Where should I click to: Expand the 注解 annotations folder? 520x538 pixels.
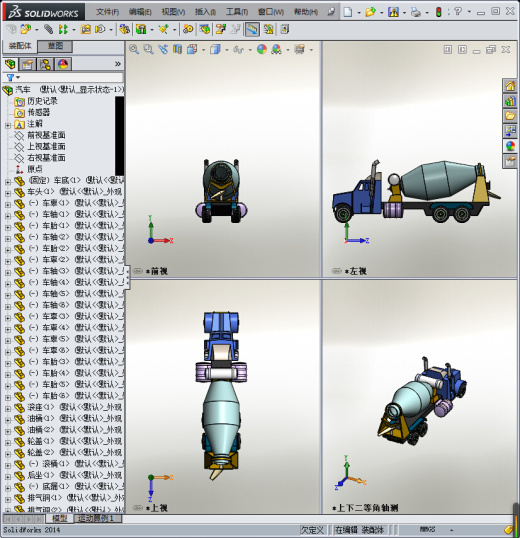click(x=8, y=126)
